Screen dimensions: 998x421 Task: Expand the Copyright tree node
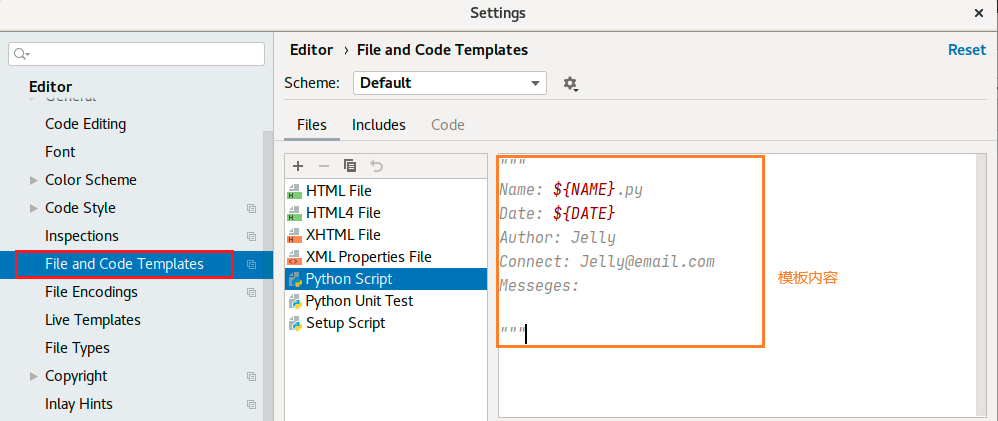pos(34,376)
